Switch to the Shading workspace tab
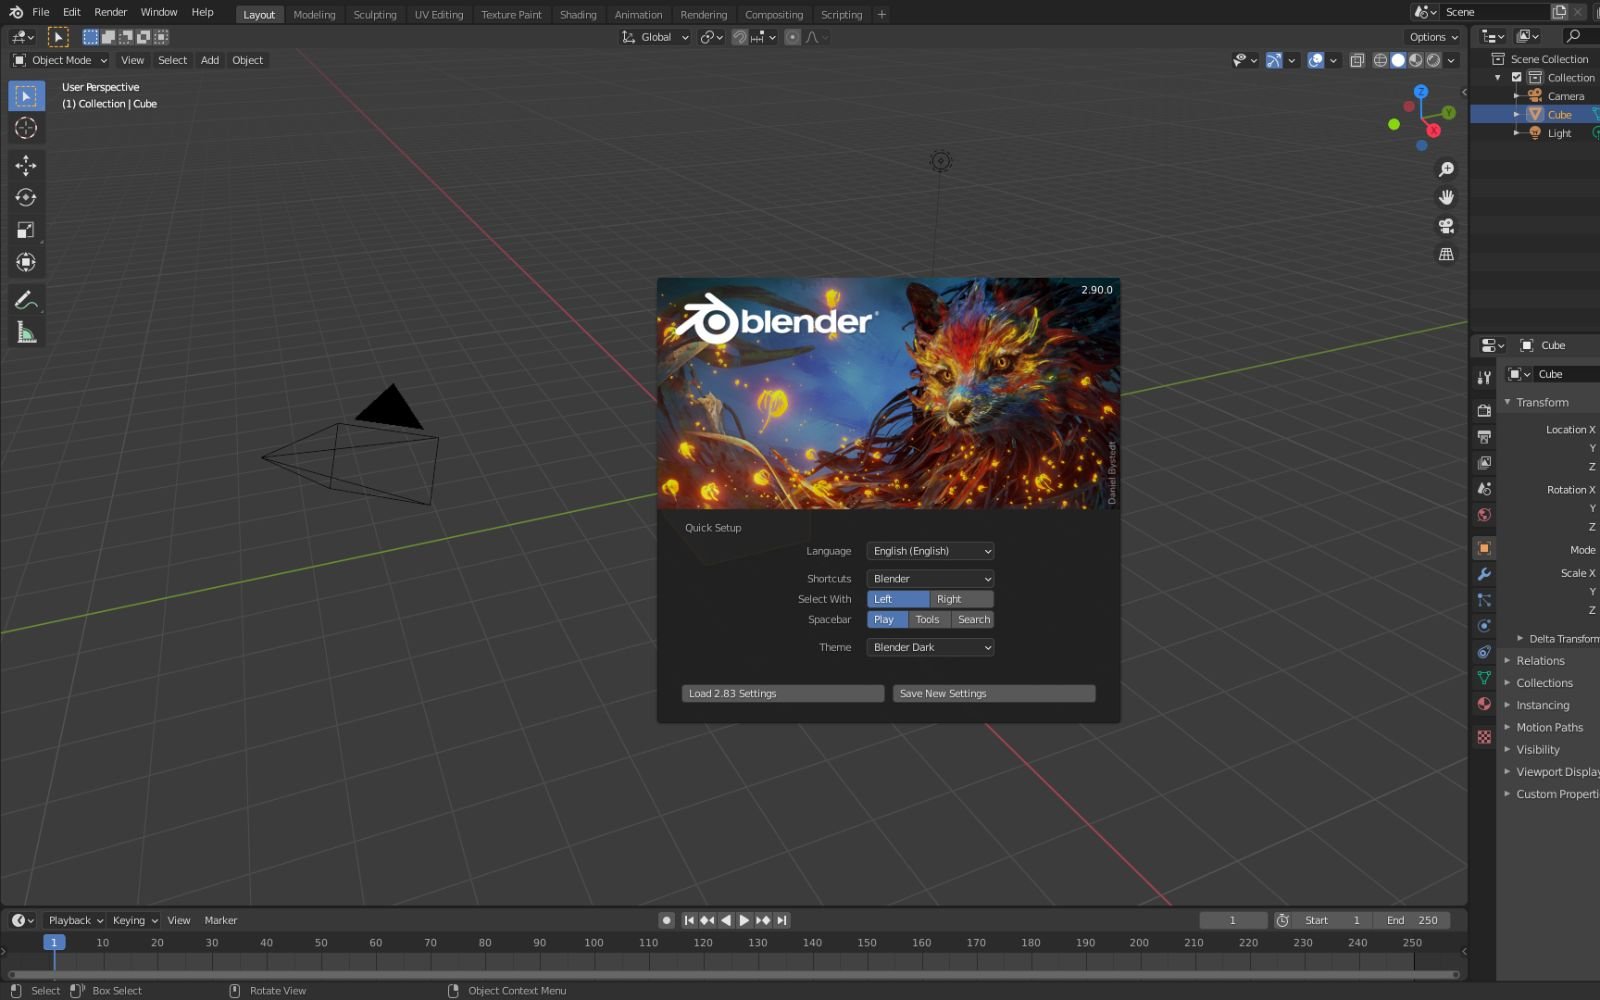The height and width of the screenshot is (1000, 1600). tap(578, 14)
